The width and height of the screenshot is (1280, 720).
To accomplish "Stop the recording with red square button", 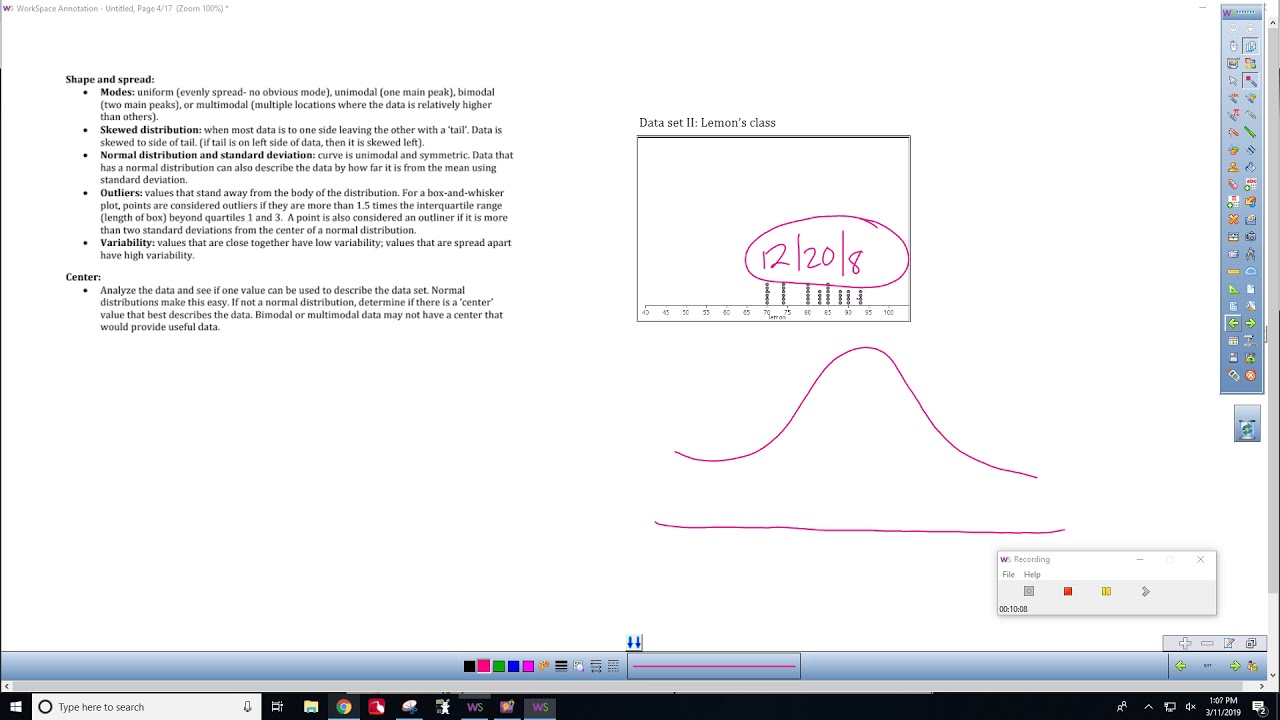I will tap(1068, 591).
